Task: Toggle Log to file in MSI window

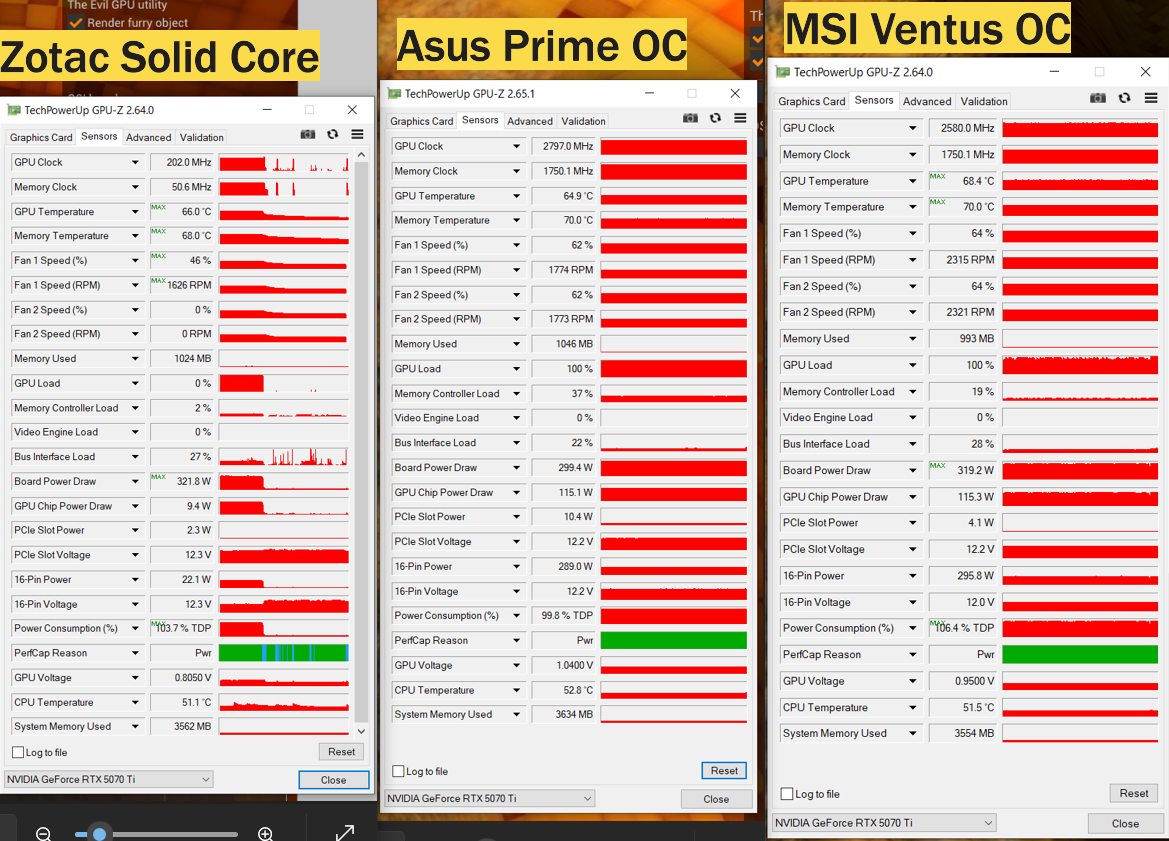Action: coord(787,794)
